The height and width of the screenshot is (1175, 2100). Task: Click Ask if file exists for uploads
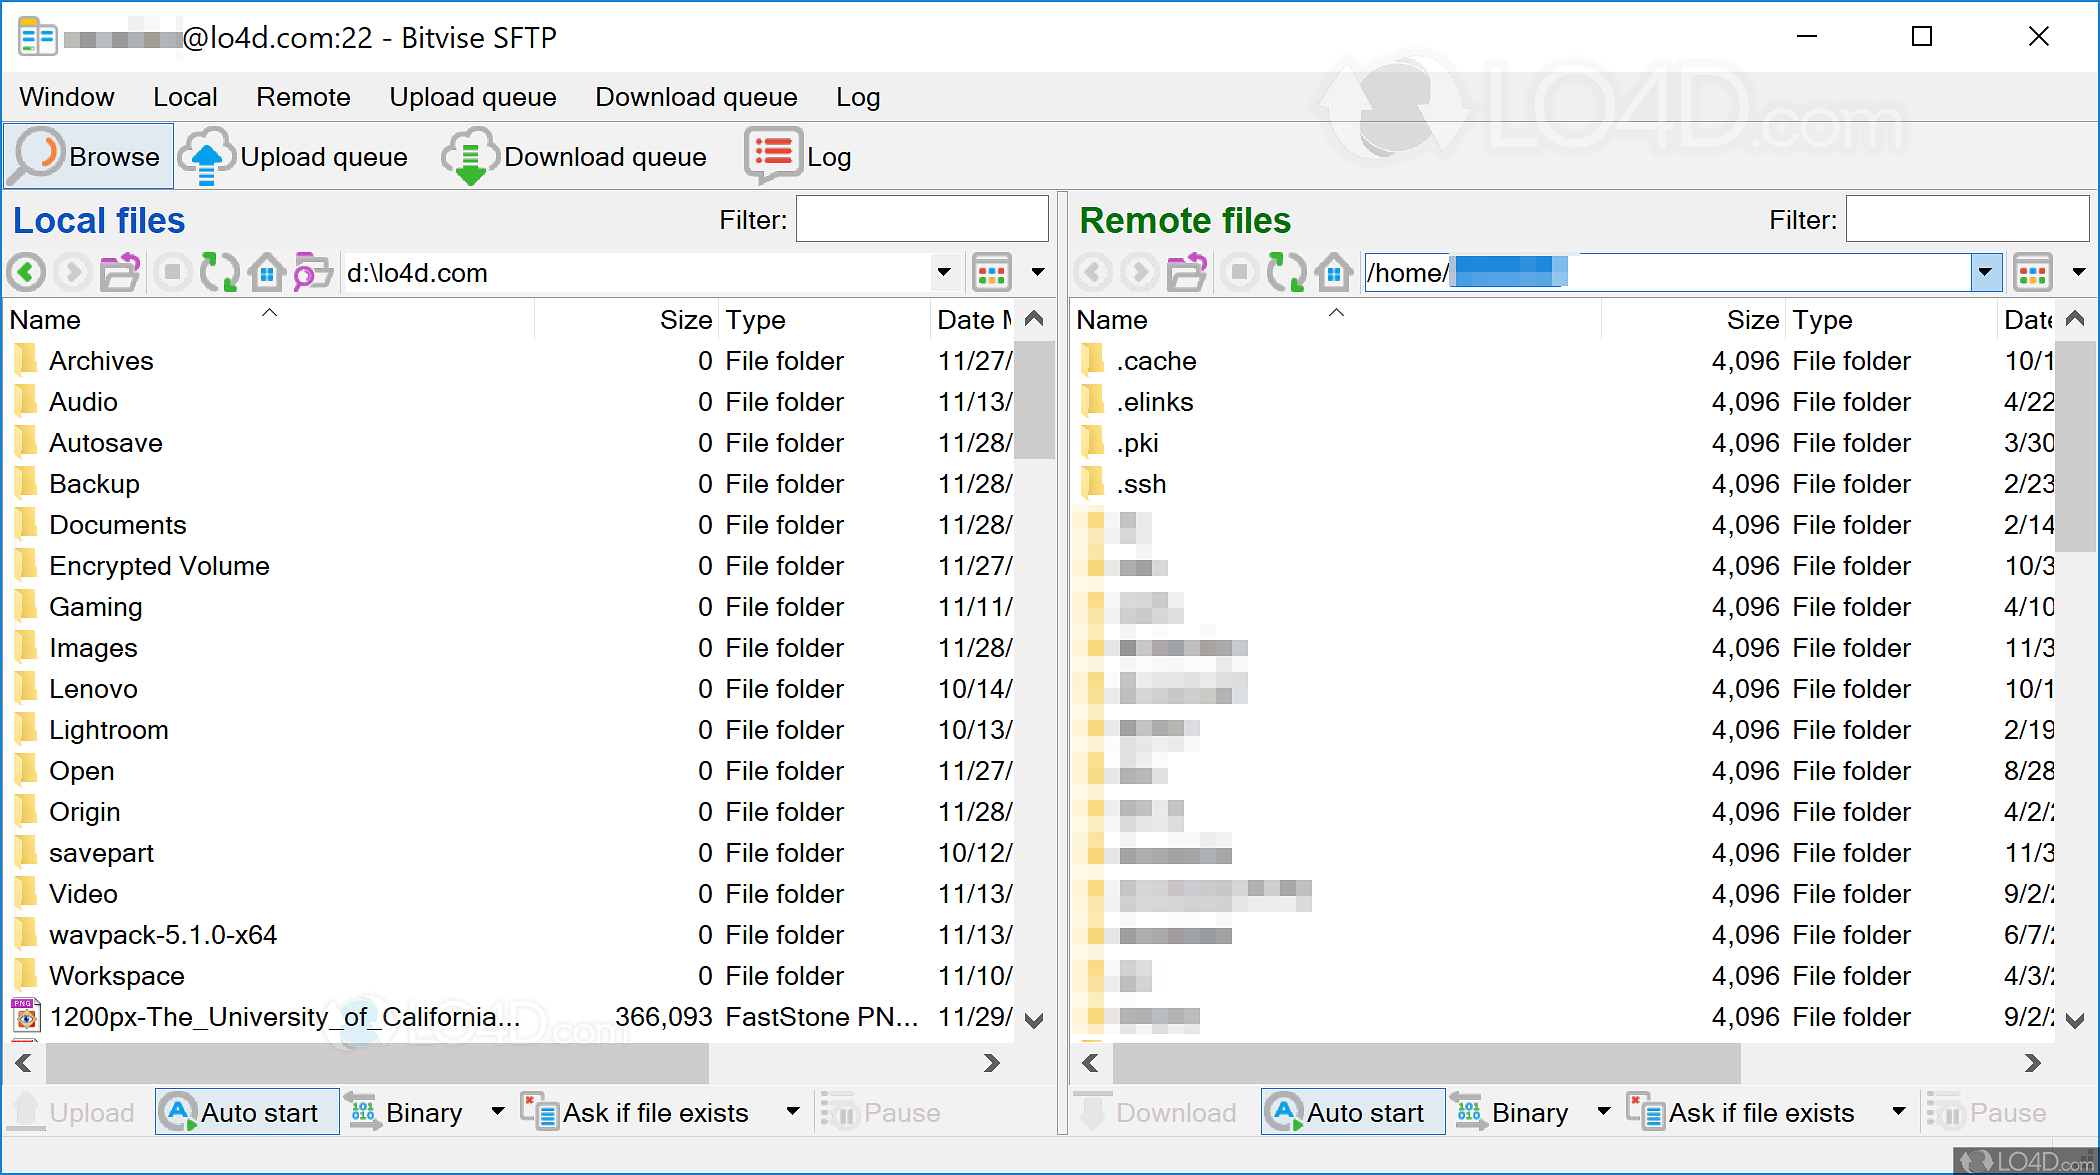pyautogui.click(x=636, y=1112)
